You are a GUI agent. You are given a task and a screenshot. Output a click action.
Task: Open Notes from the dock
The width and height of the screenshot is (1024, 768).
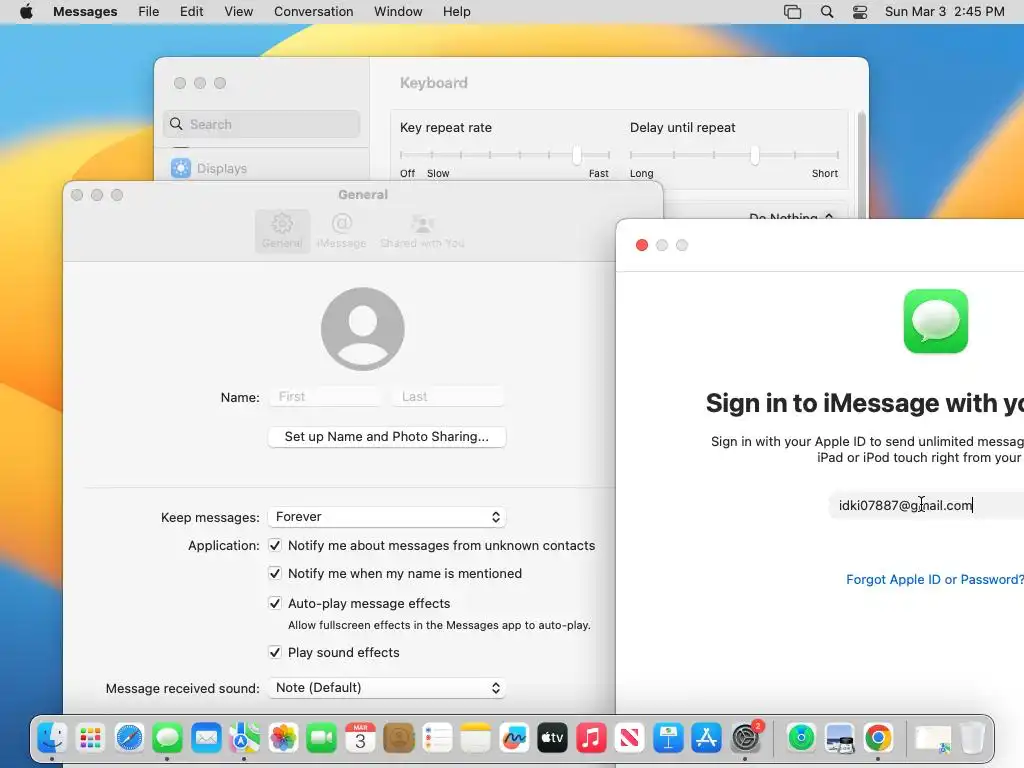pos(475,738)
